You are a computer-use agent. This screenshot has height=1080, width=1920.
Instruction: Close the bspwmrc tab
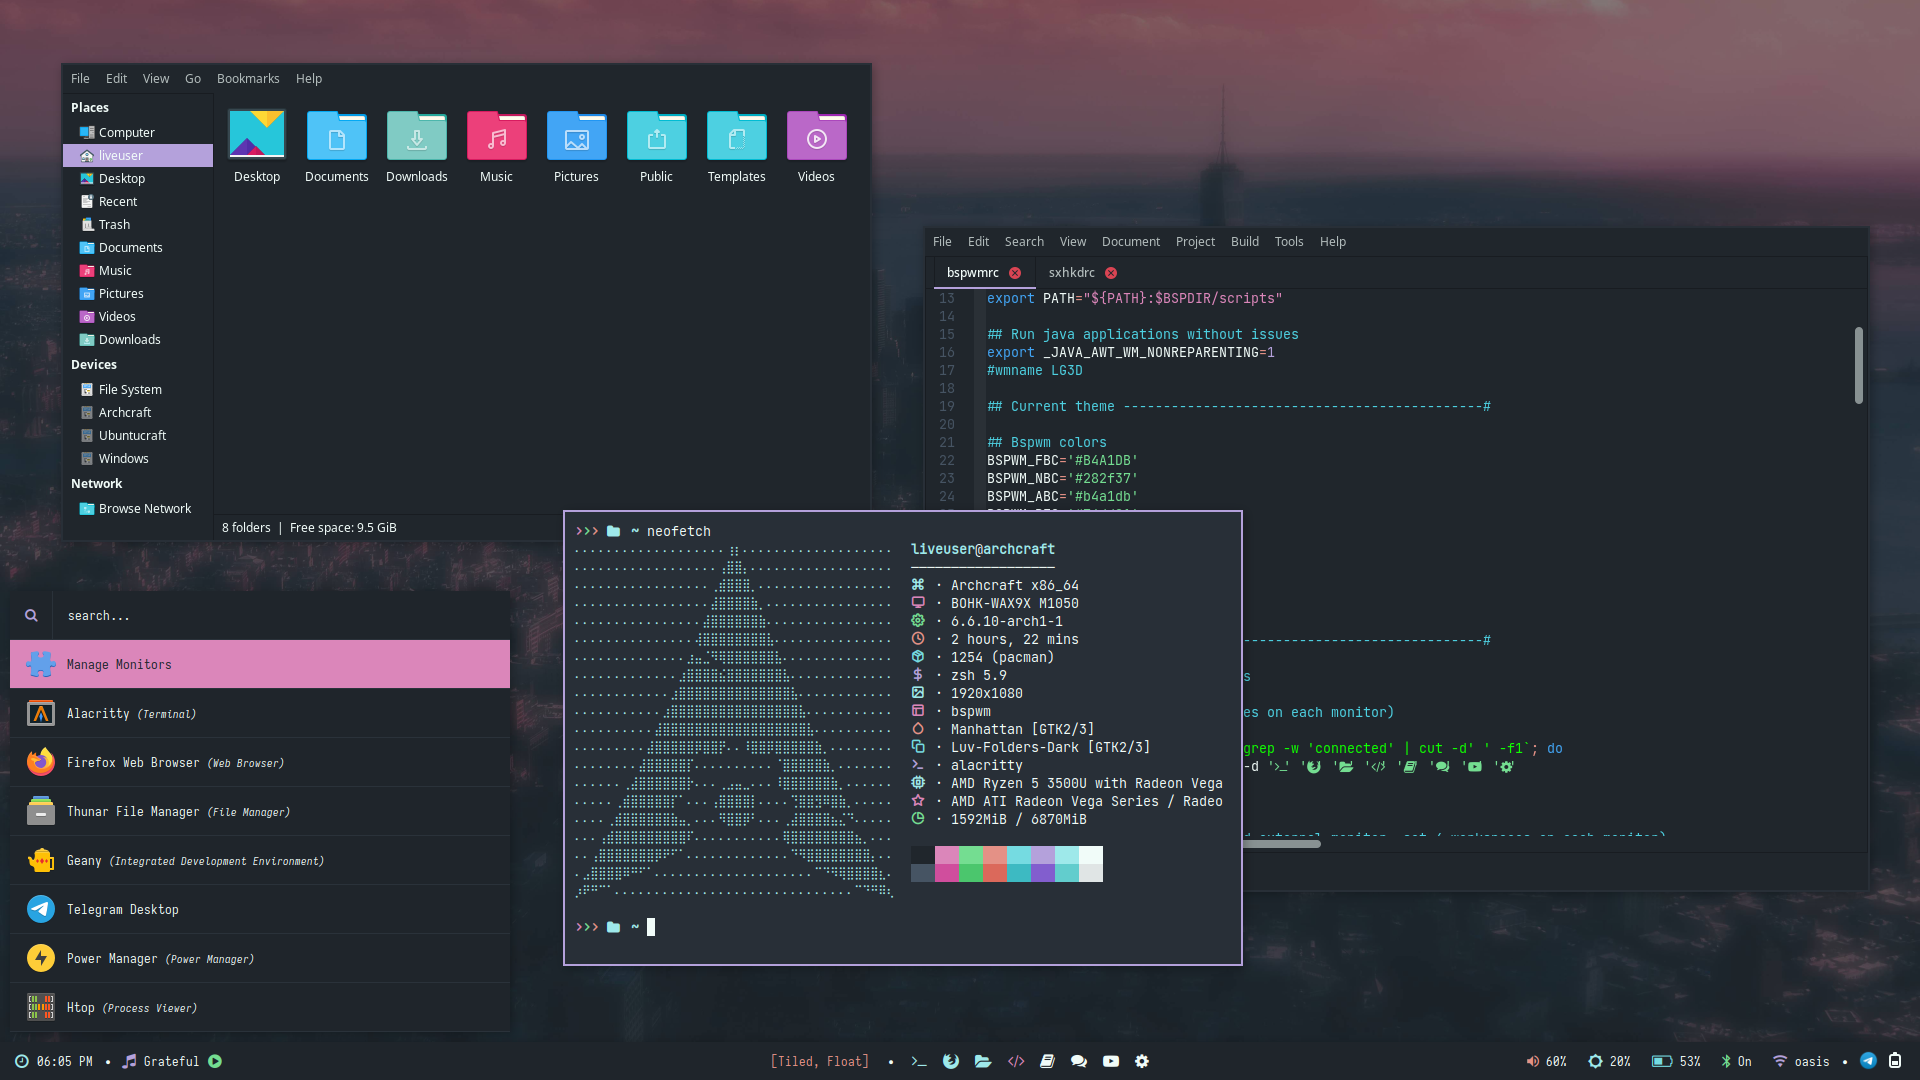coord(1015,273)
